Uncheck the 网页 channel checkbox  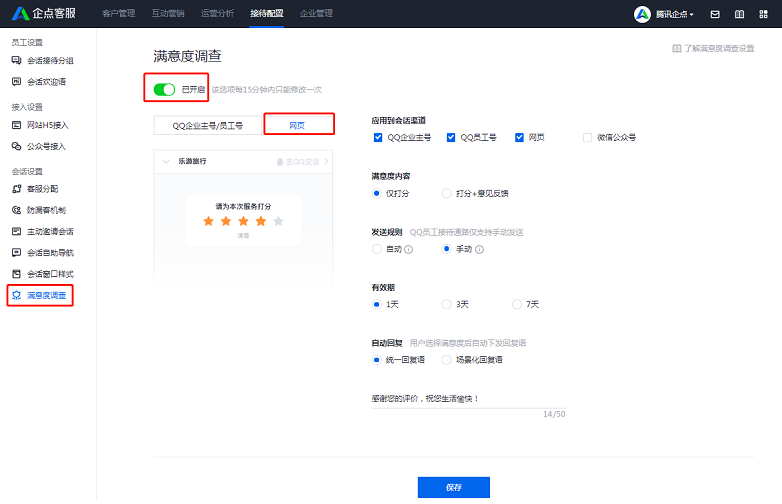pyautogui.click(x=519, y=137)
